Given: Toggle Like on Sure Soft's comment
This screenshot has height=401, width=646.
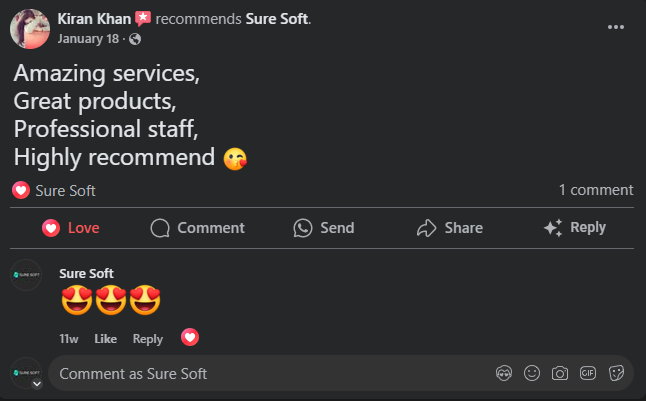Looking at the screenshot, I should [x=105, y=339].
